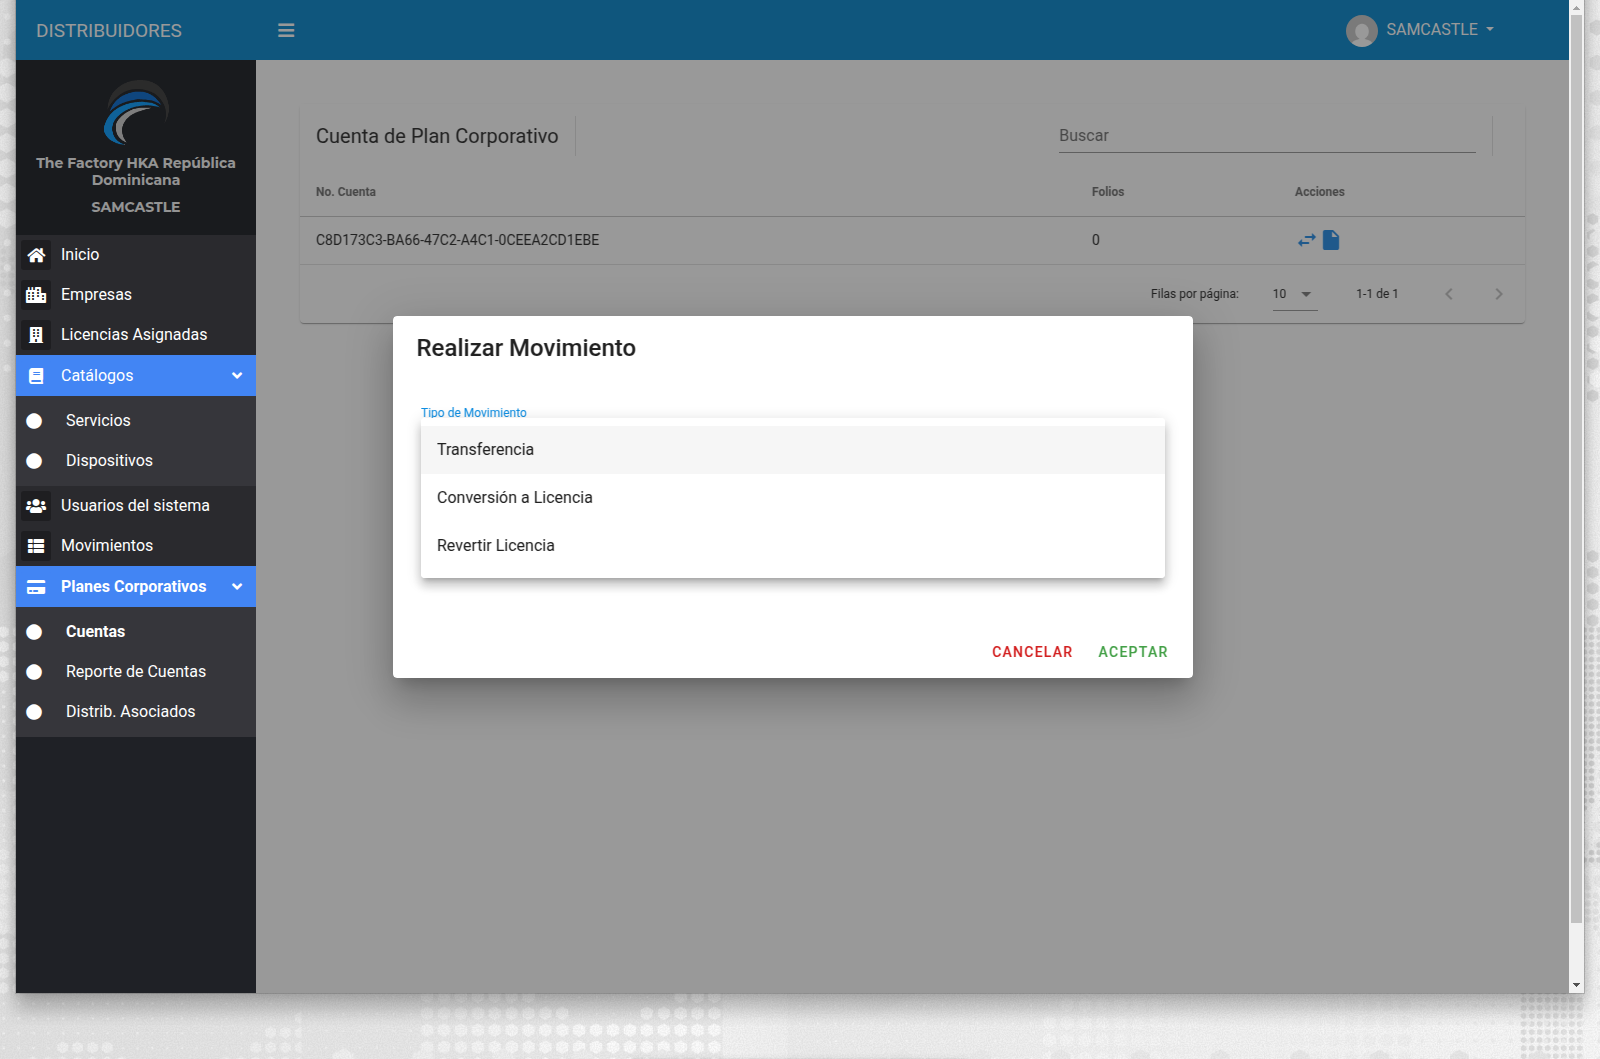The width and height of the screenshot is (1600, 1059).
Task: Click the Catálogos book icon
Action: click(36, 376)
